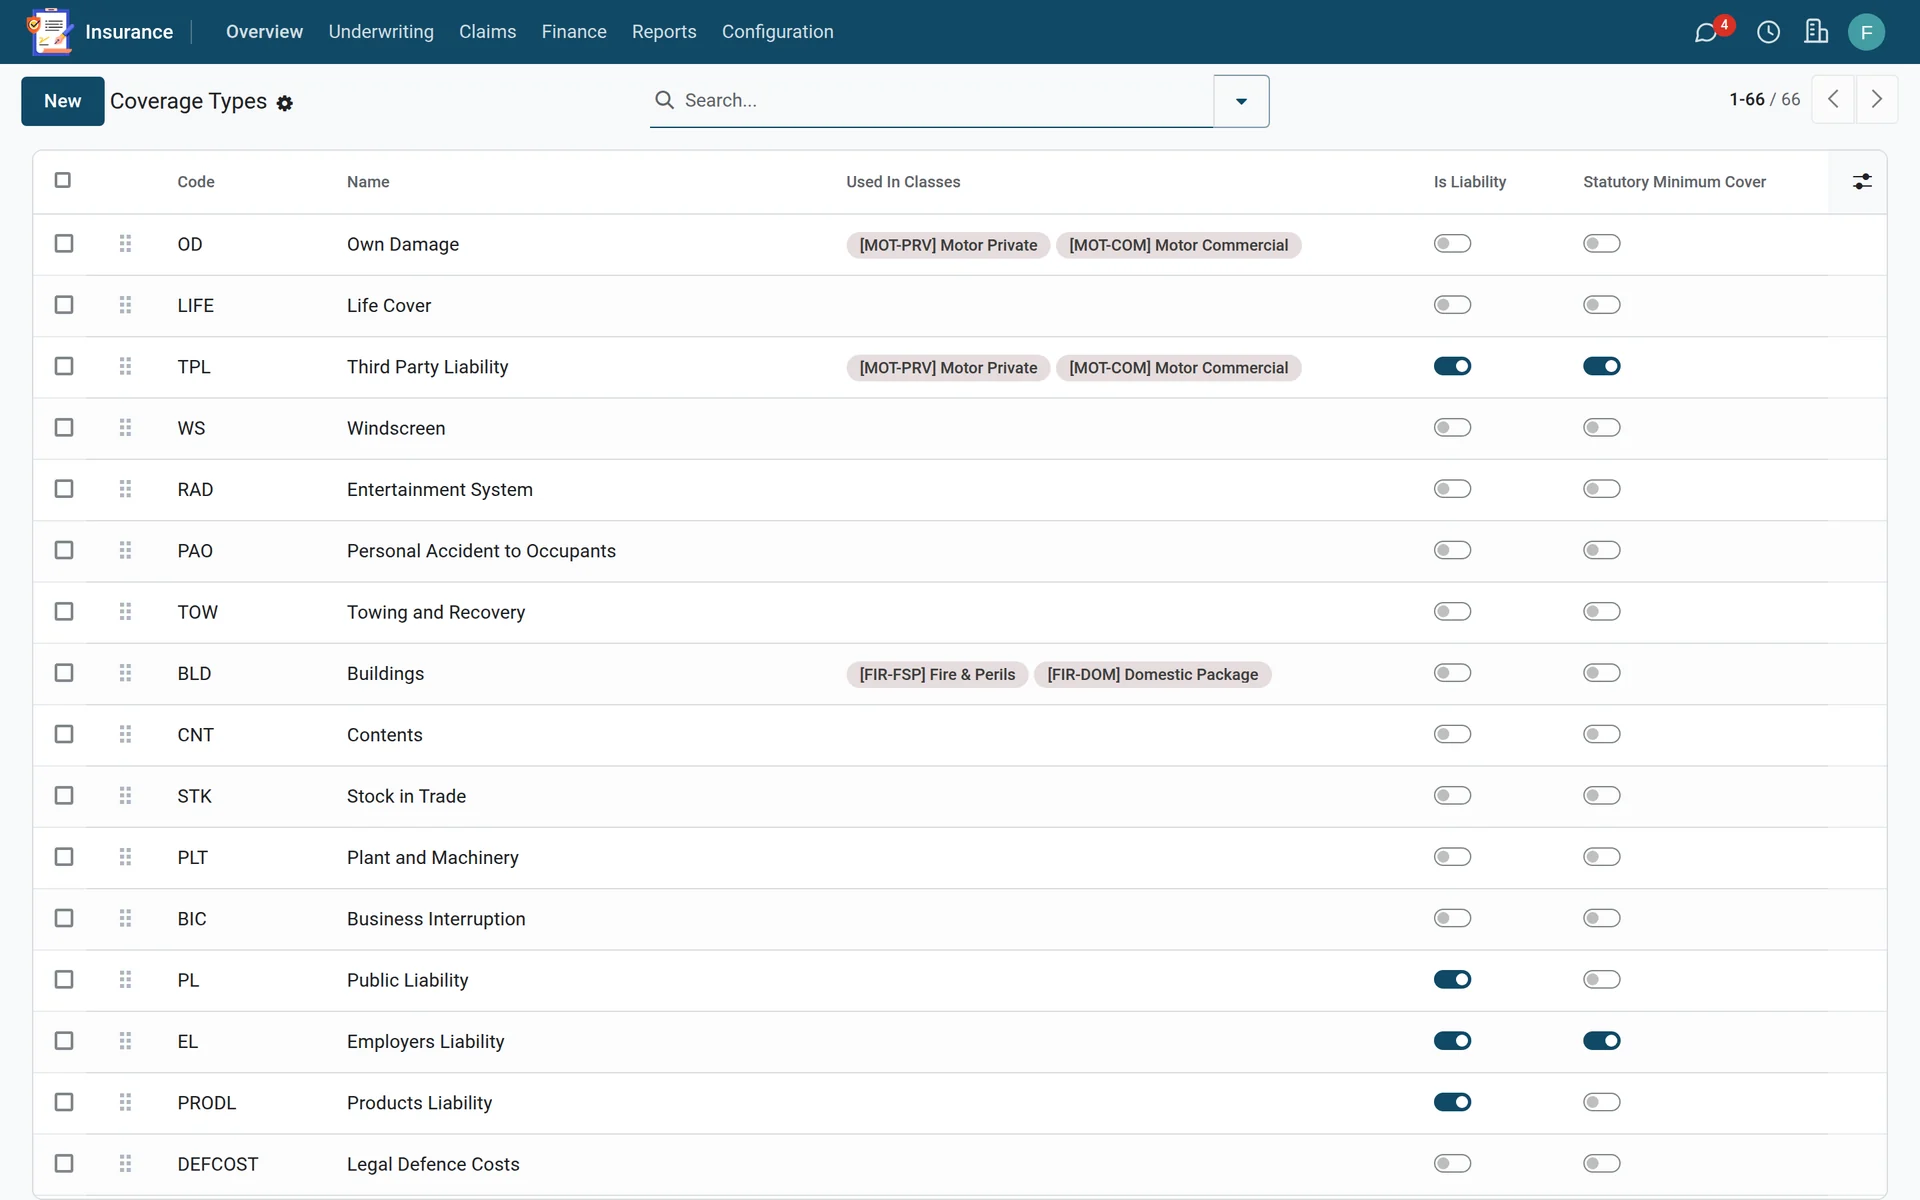Click the search magnifier icon

coord(664,100)
